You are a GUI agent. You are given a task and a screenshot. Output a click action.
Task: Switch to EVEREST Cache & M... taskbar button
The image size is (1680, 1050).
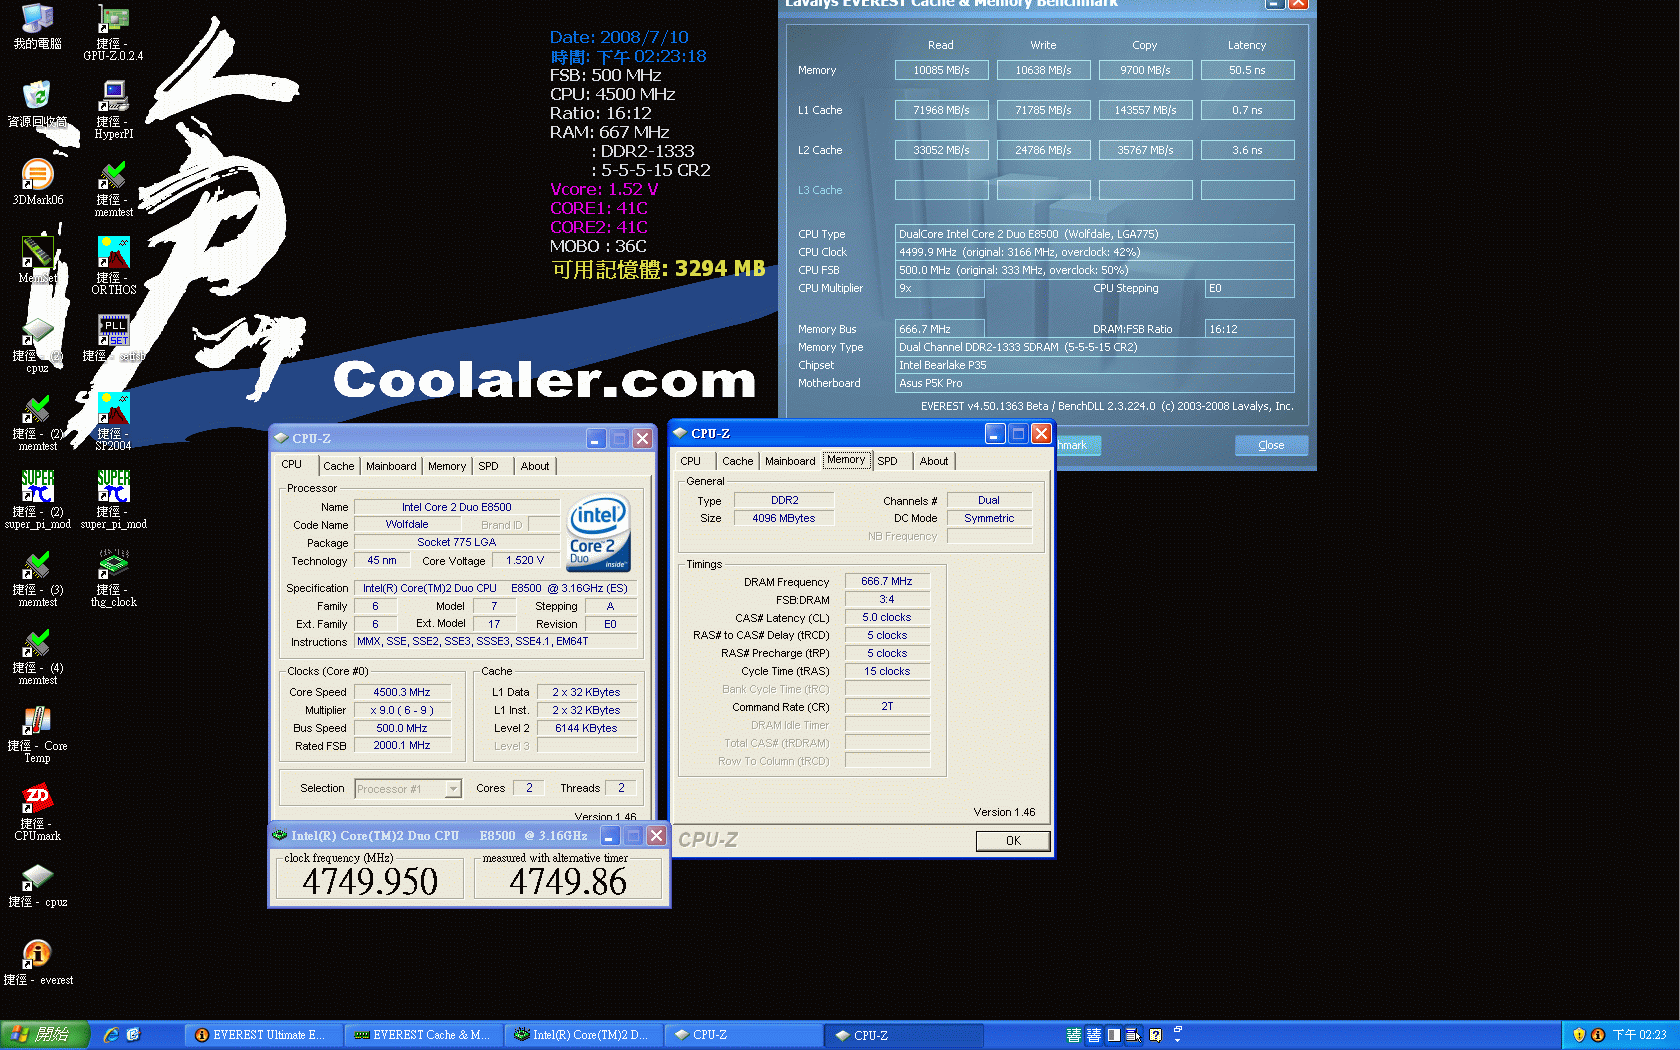tap(422, 1035)
